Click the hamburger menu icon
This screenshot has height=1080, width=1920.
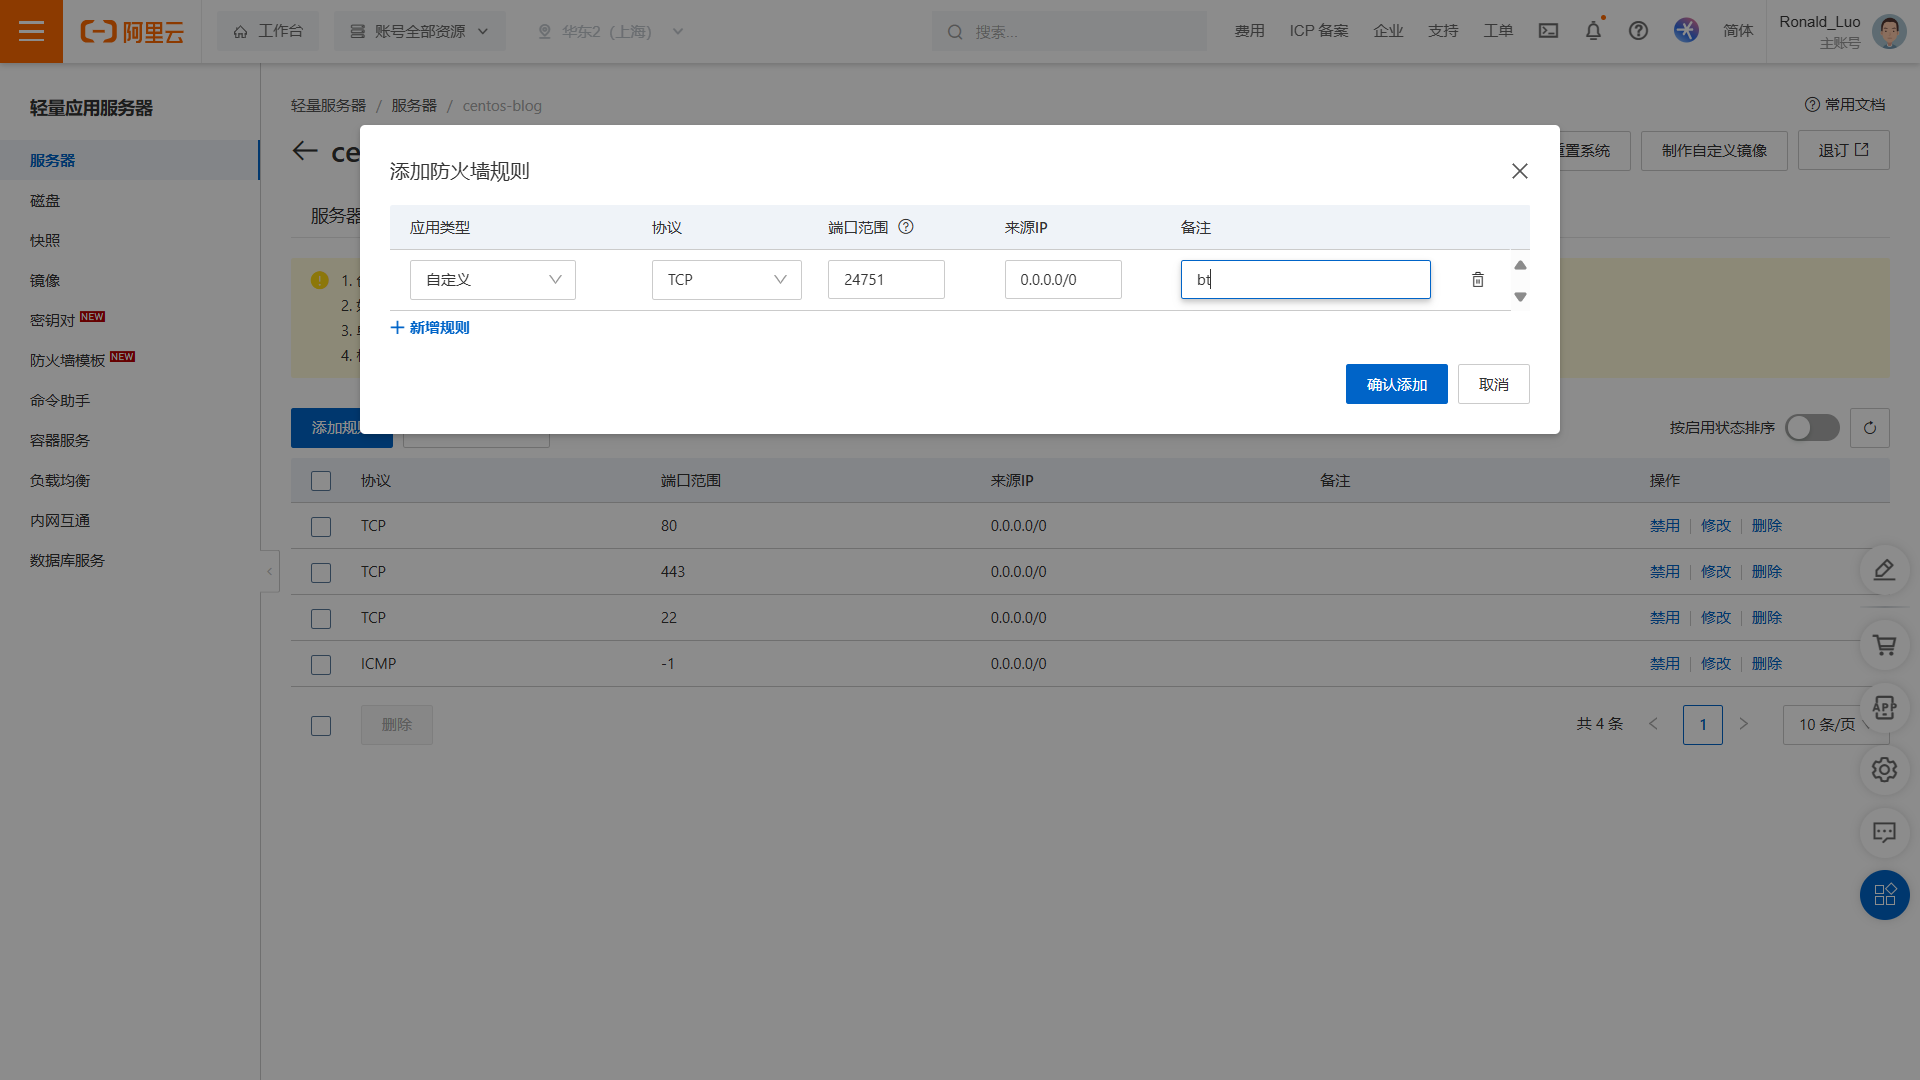pyautogui.click(x=31, y=31)
